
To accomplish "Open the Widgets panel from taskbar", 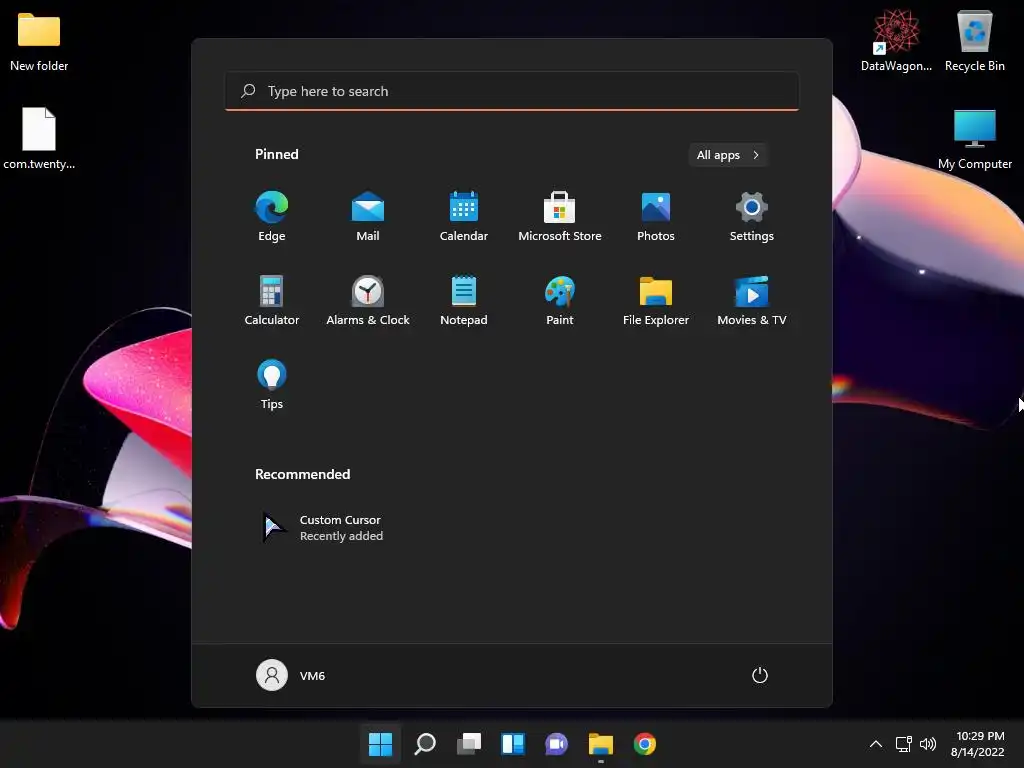I will click(x=513, y=744).
